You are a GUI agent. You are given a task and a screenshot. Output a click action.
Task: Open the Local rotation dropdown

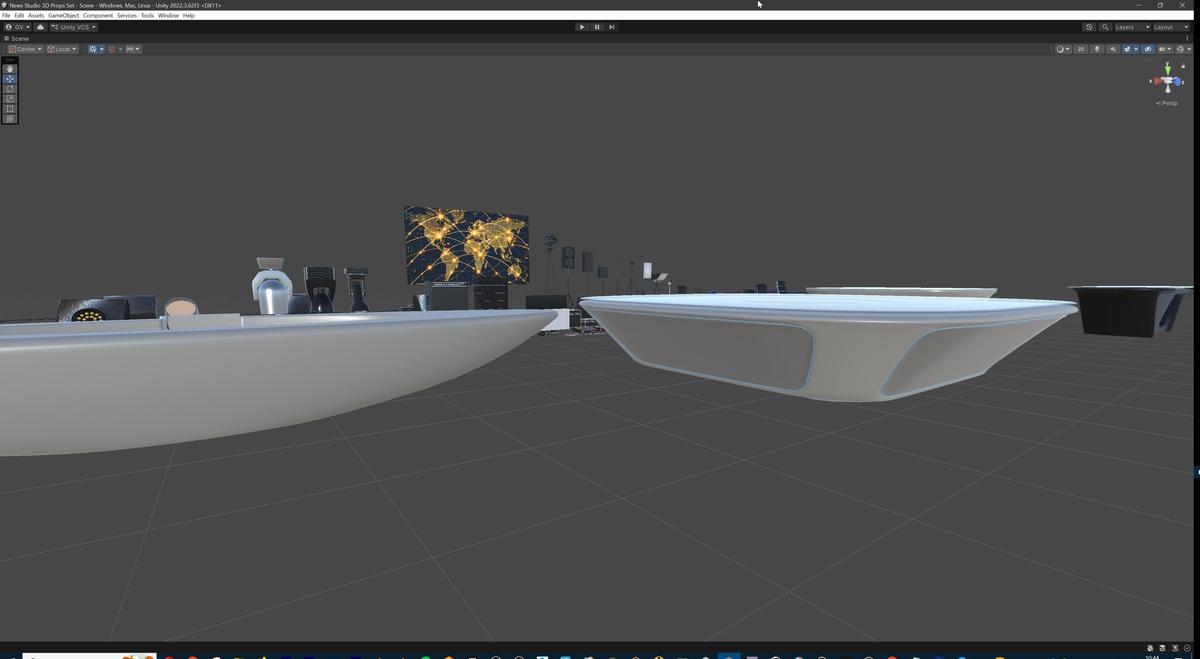(62, 49)
